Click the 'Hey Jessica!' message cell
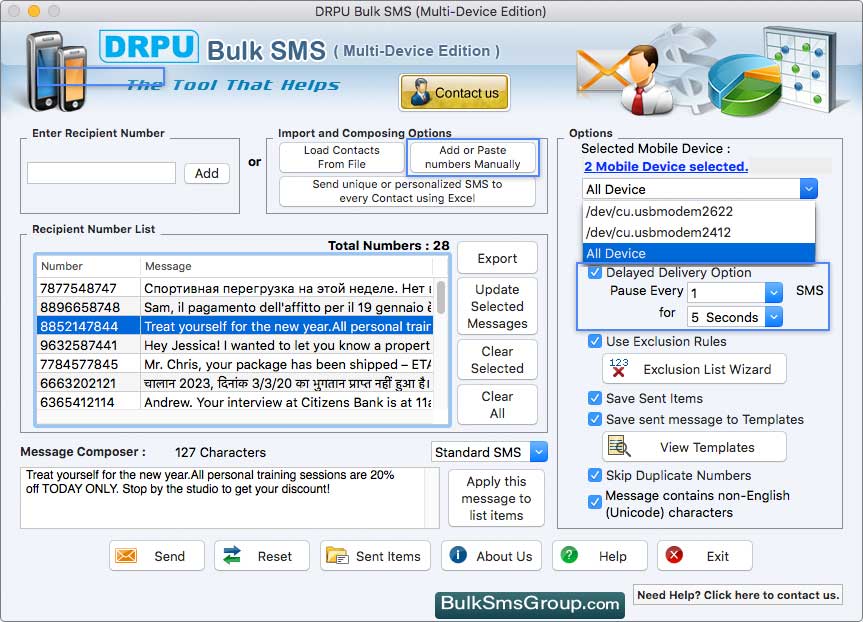Screen dimensions: 863x622 287,345
